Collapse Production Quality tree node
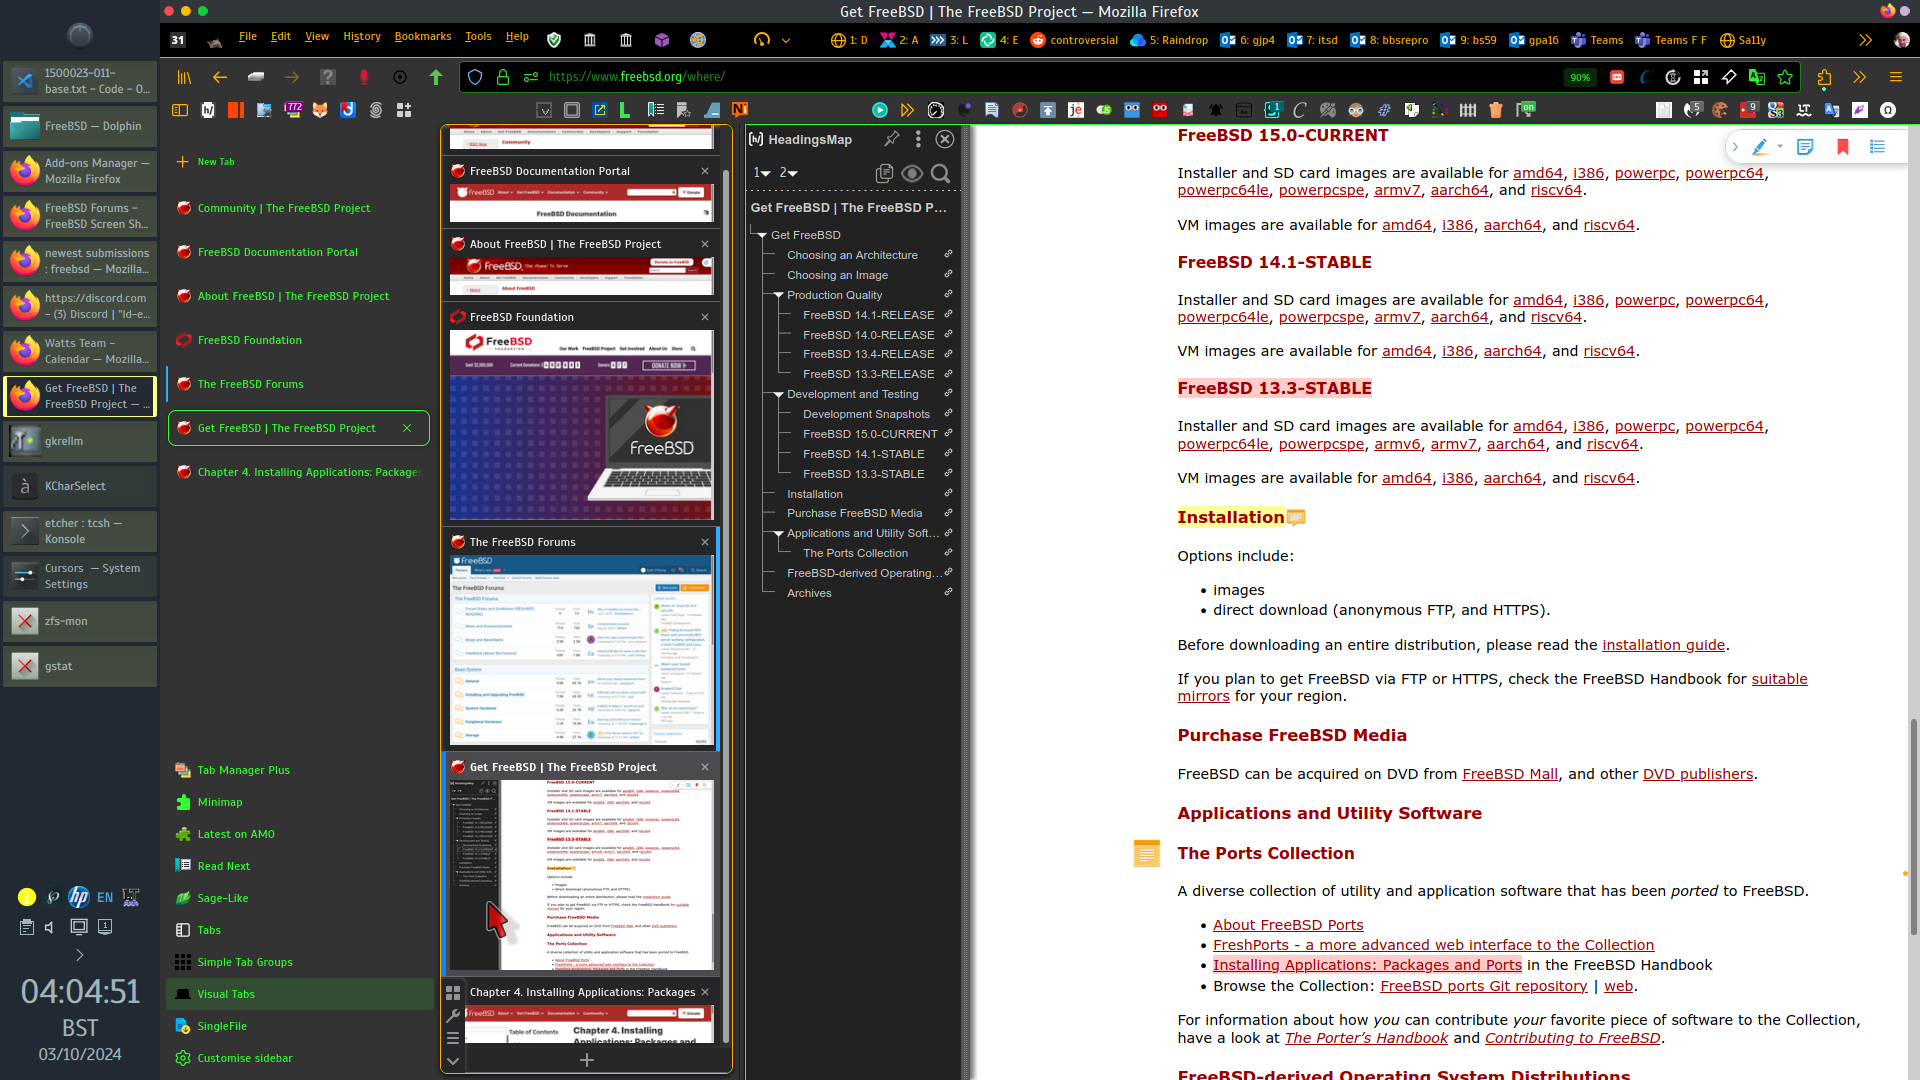 (778, 296)
